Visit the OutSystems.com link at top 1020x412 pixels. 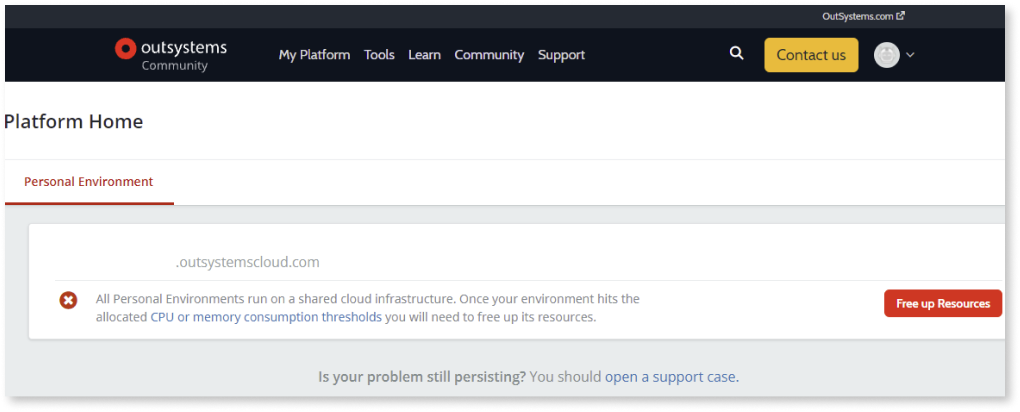[858, 16]
